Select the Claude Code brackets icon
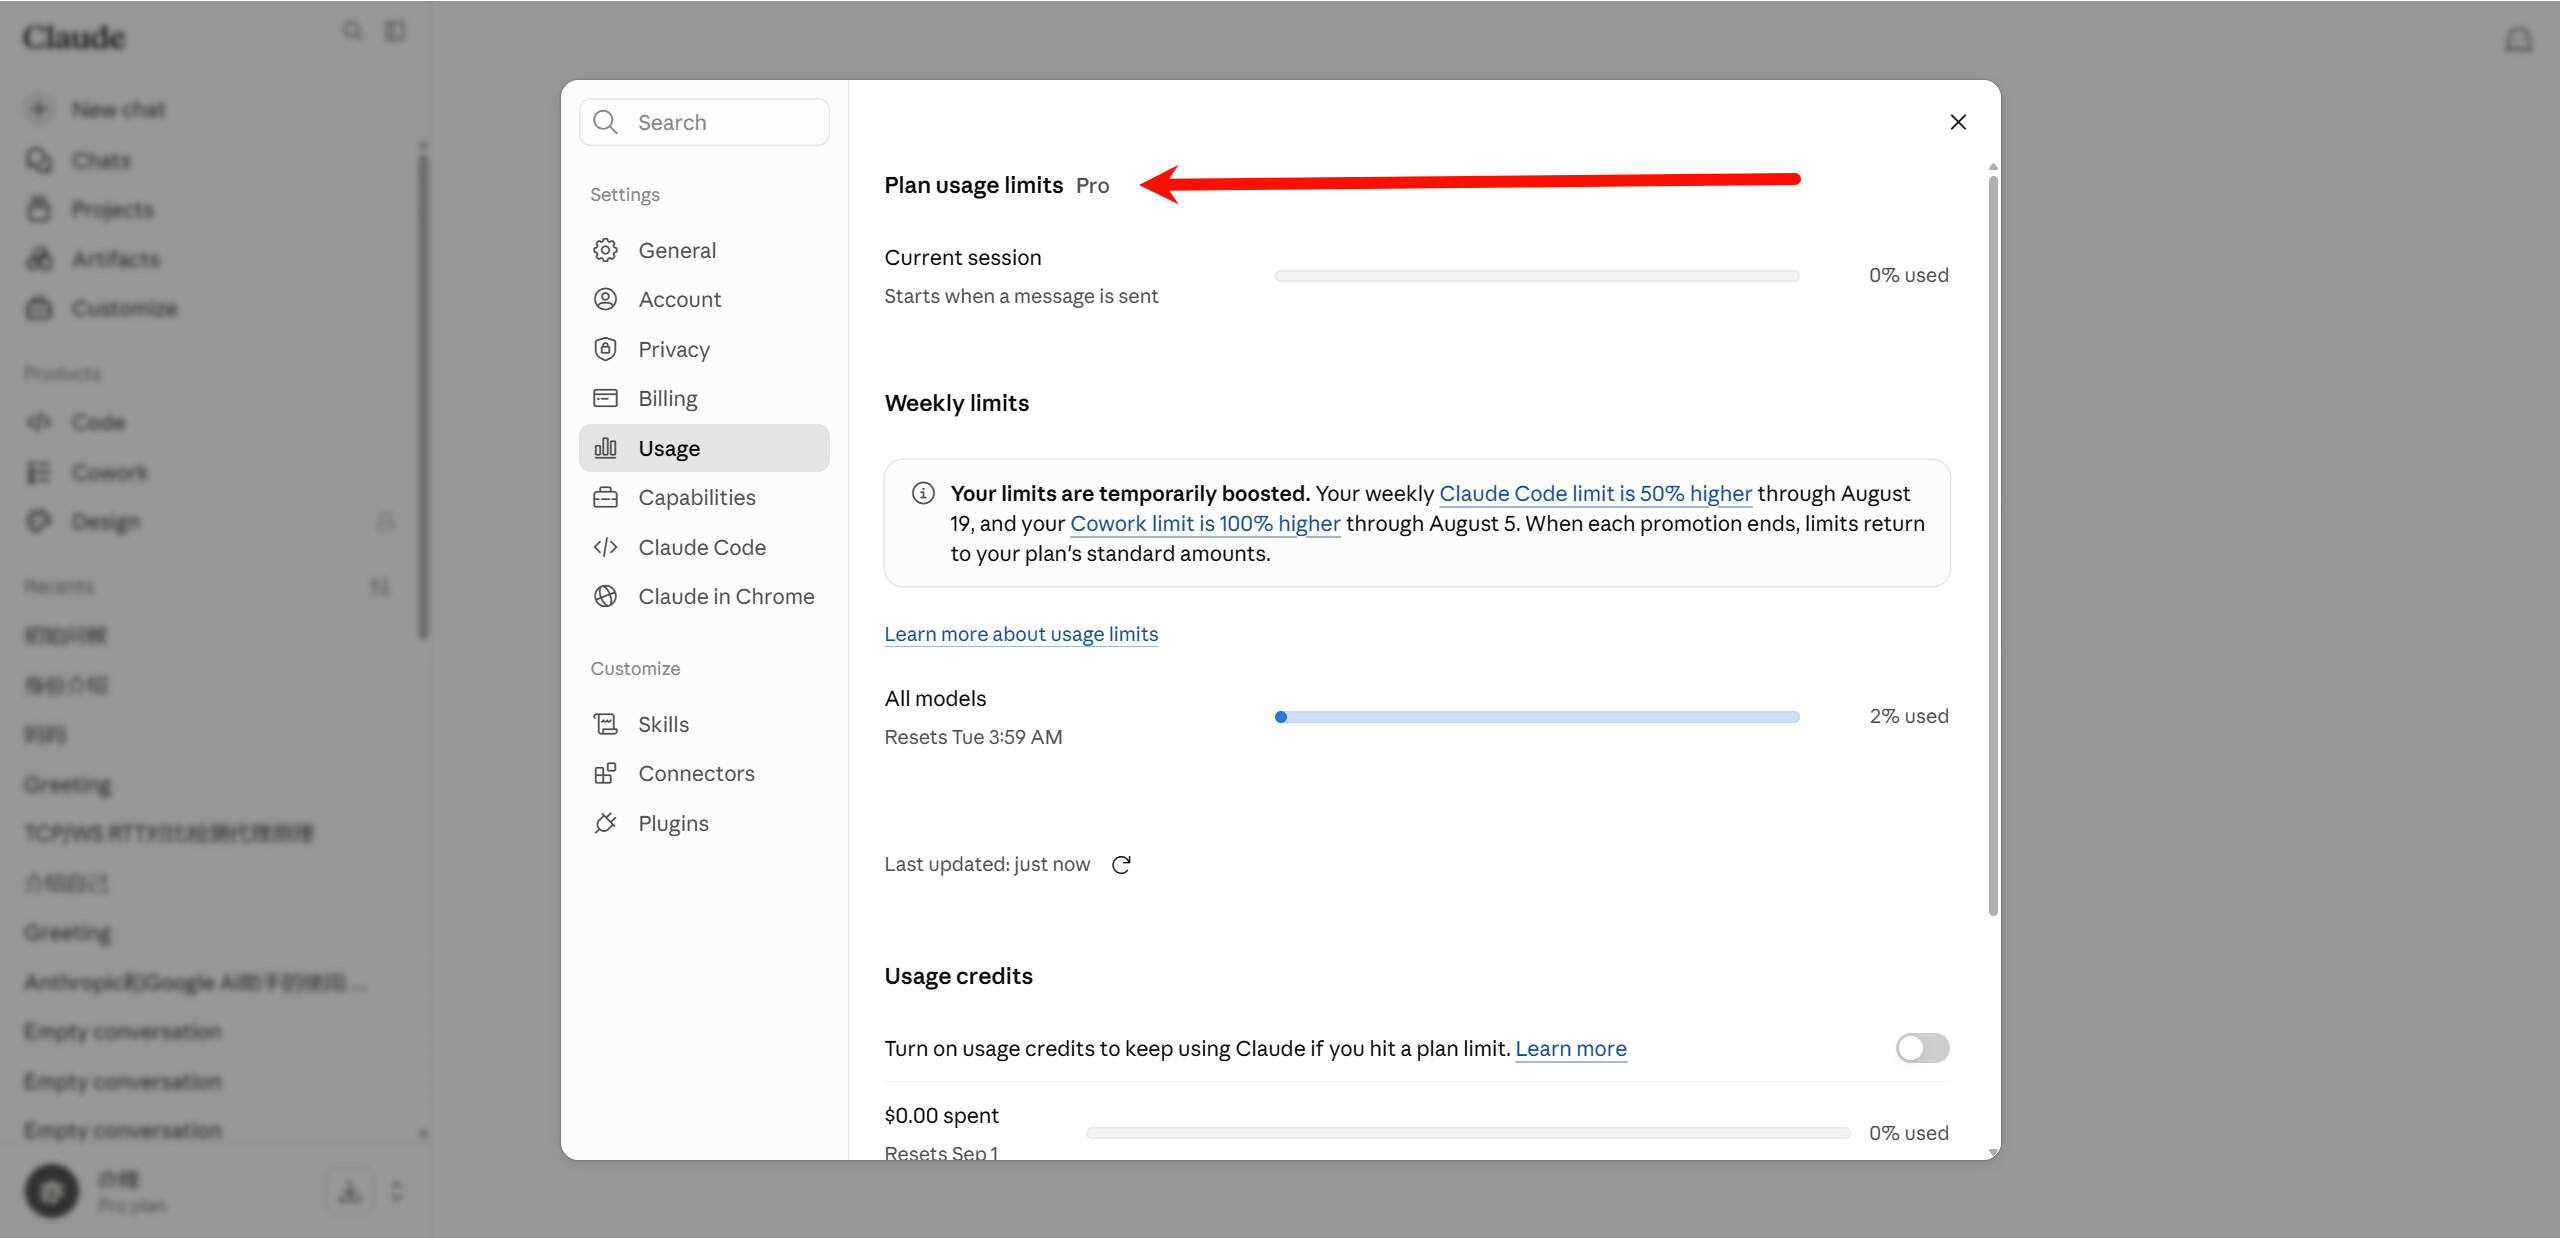The image size is (2560, 1238). click(605, 547)
